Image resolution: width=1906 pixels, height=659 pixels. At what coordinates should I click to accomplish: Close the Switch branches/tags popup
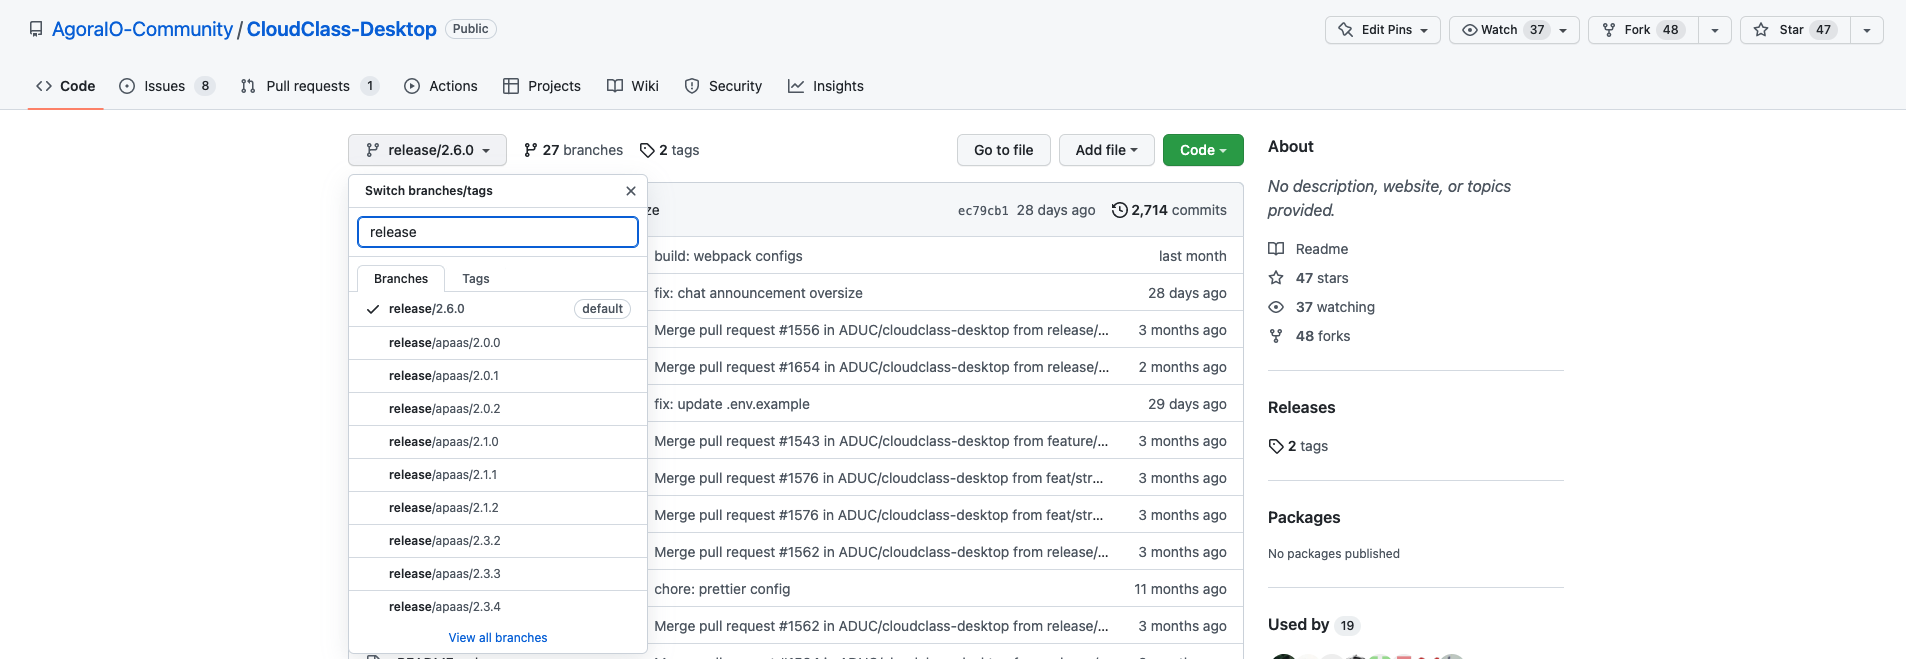coord(630,191)
